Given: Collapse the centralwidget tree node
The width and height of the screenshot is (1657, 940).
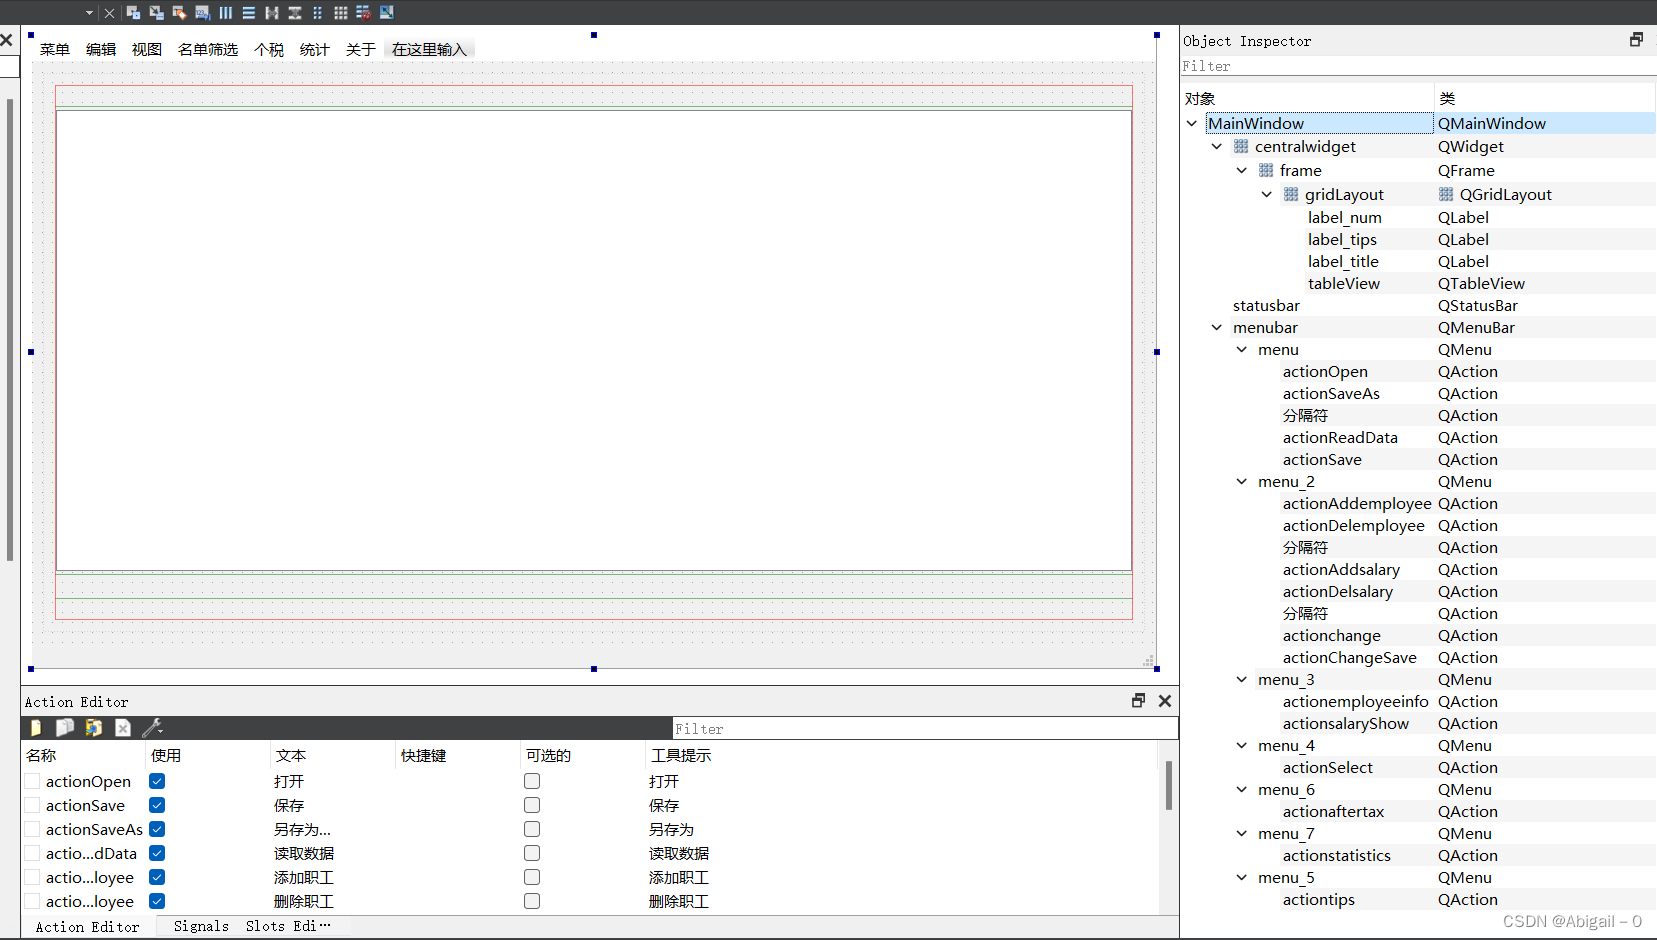Looking at the screenshot, I should [x=1217, y=147].
